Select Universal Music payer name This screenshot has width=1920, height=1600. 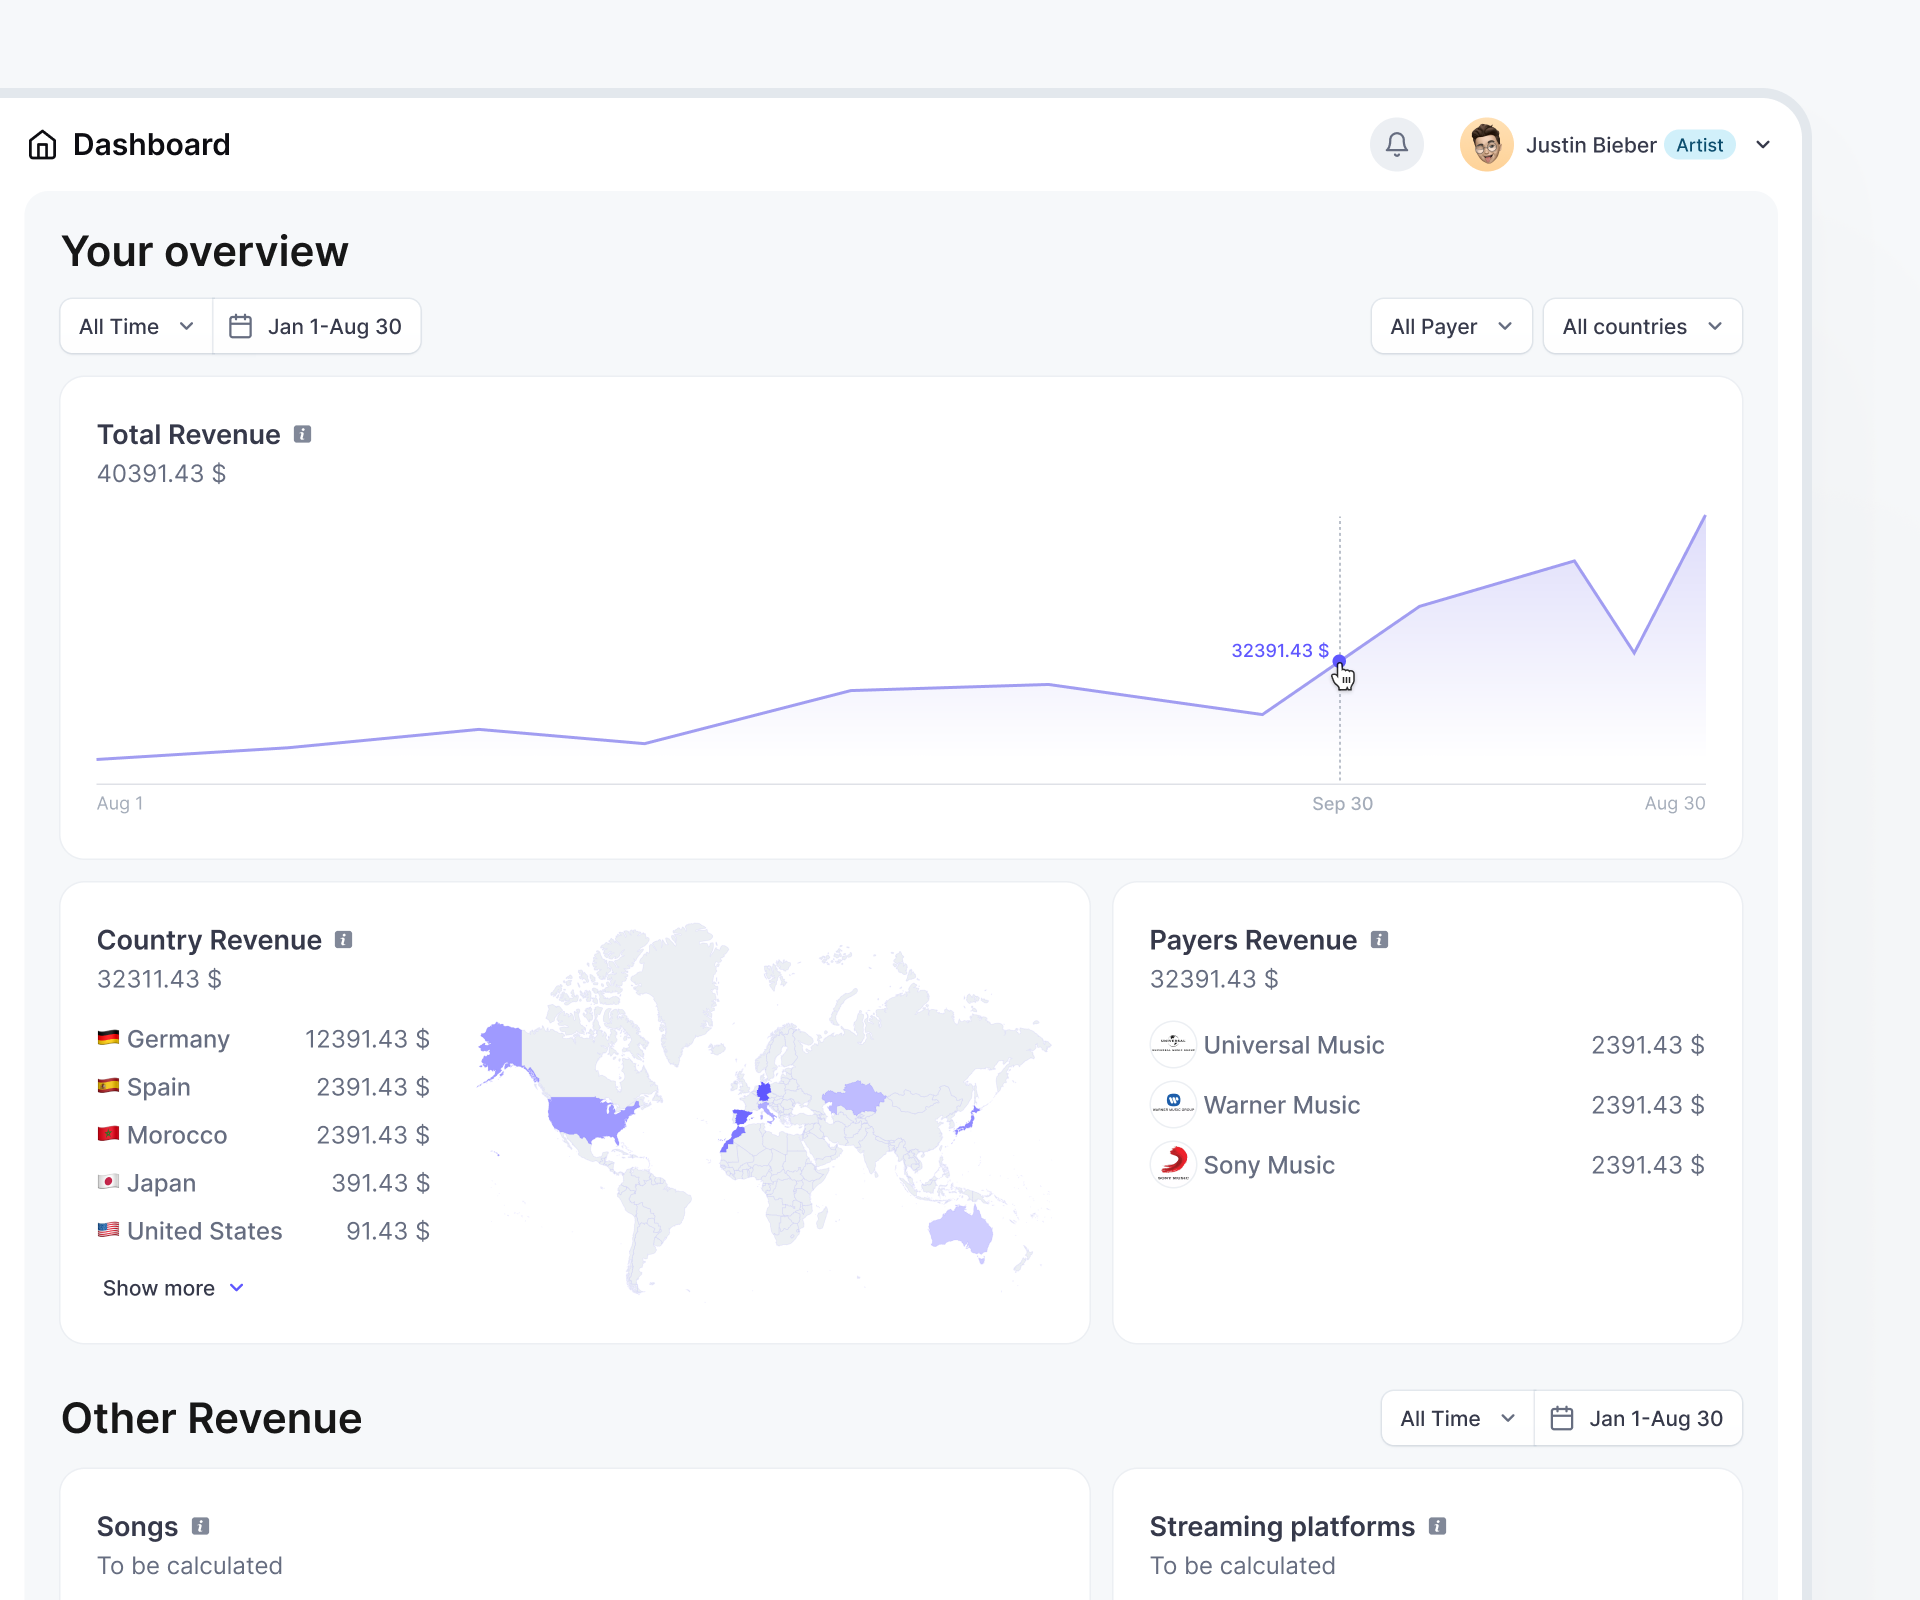pos(1294,1045)
